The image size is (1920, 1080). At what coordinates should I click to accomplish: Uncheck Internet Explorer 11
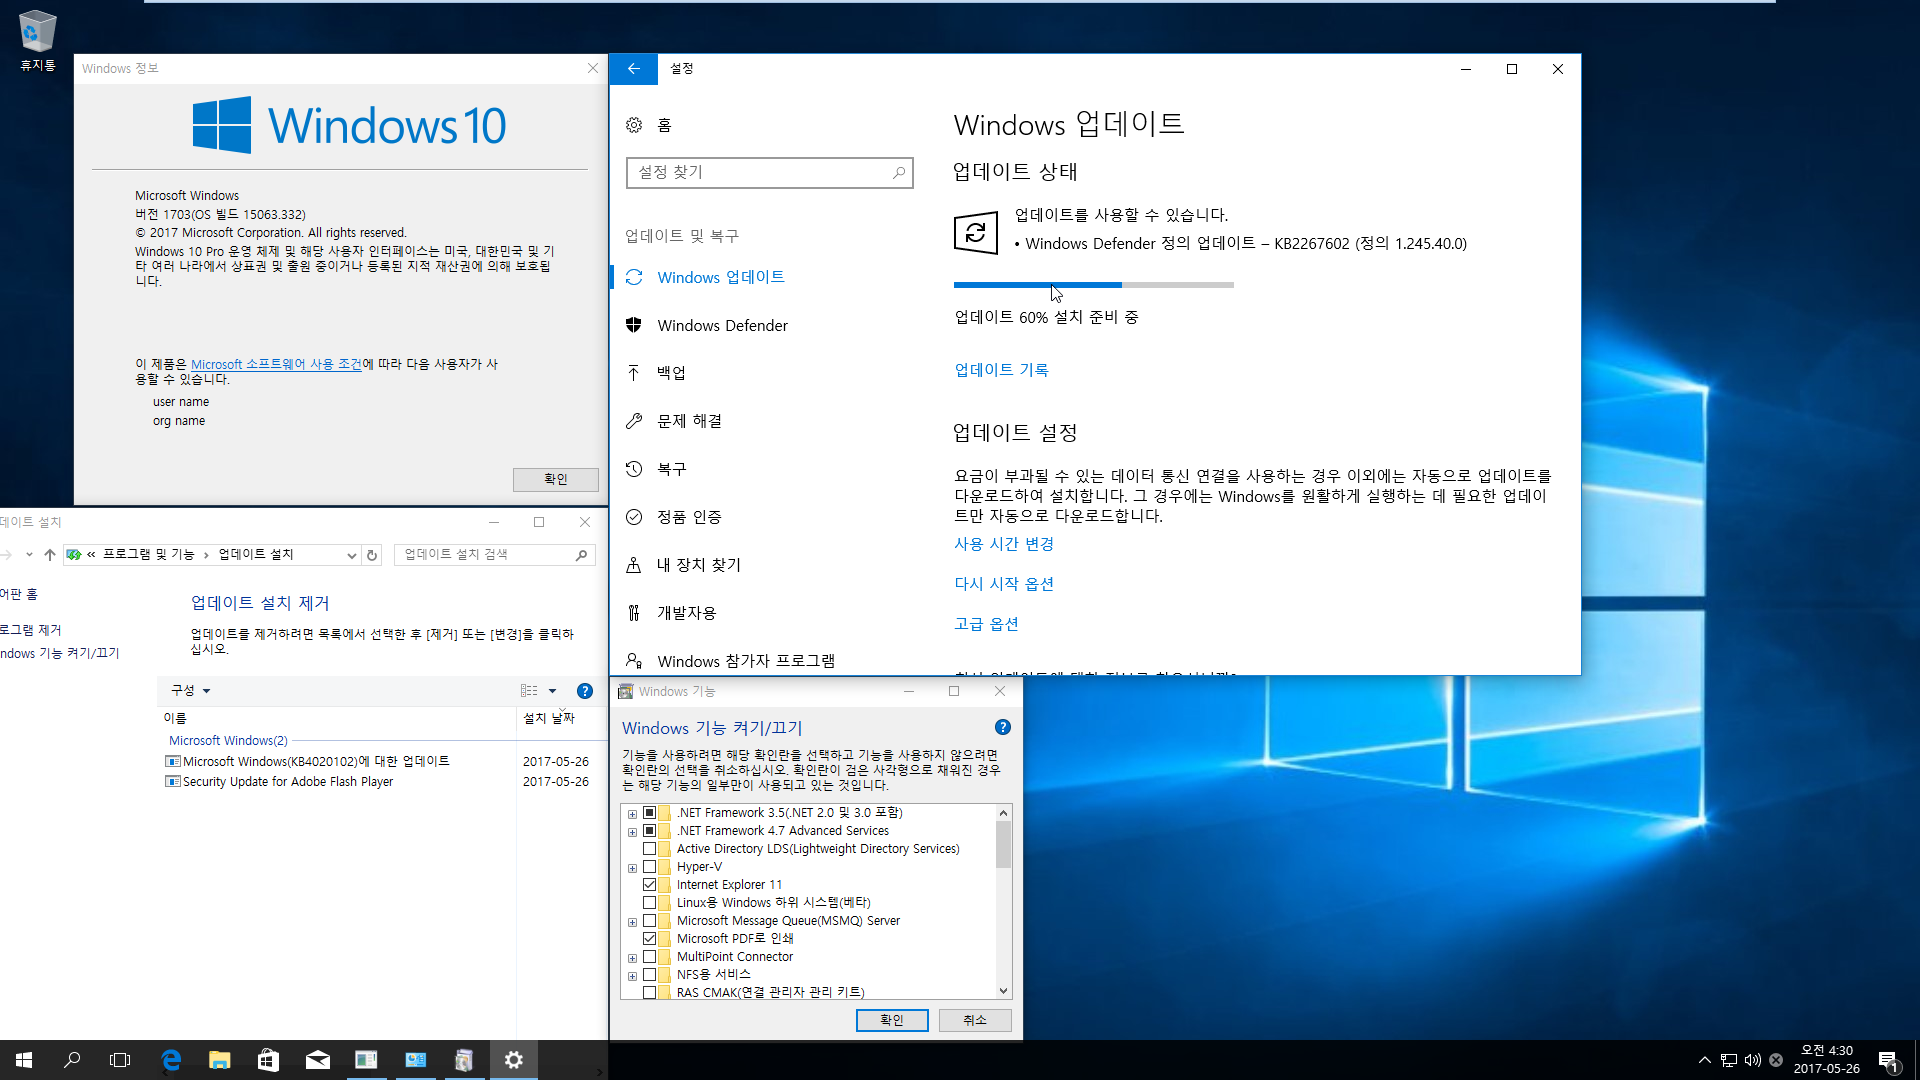[650, 885]
